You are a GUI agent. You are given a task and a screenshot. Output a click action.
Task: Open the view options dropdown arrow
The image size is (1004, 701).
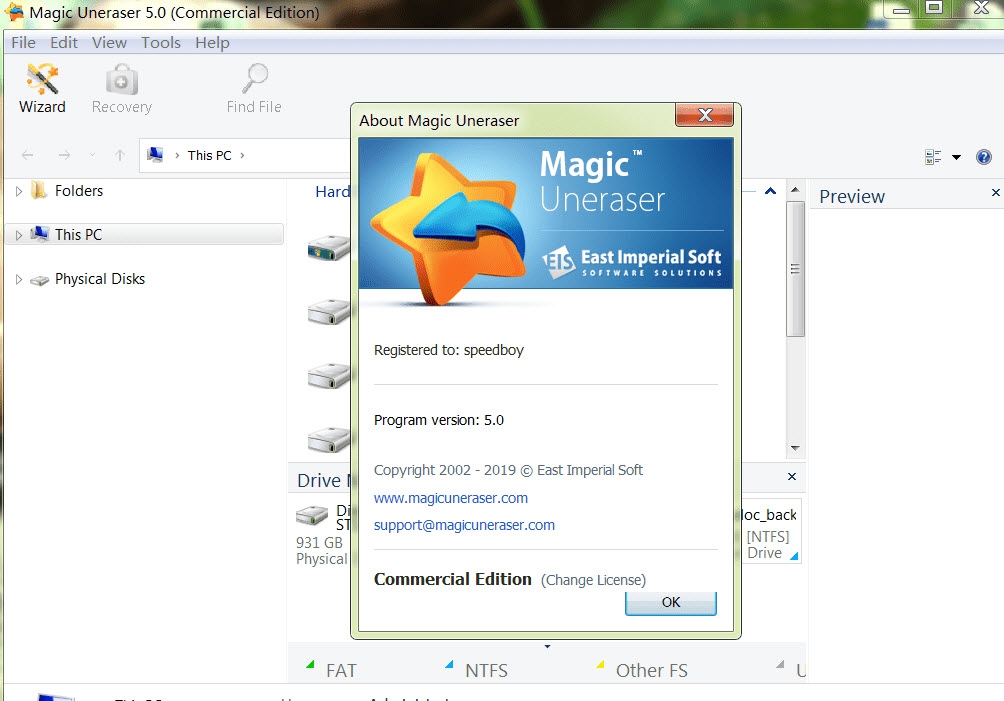tap(956, 157)
